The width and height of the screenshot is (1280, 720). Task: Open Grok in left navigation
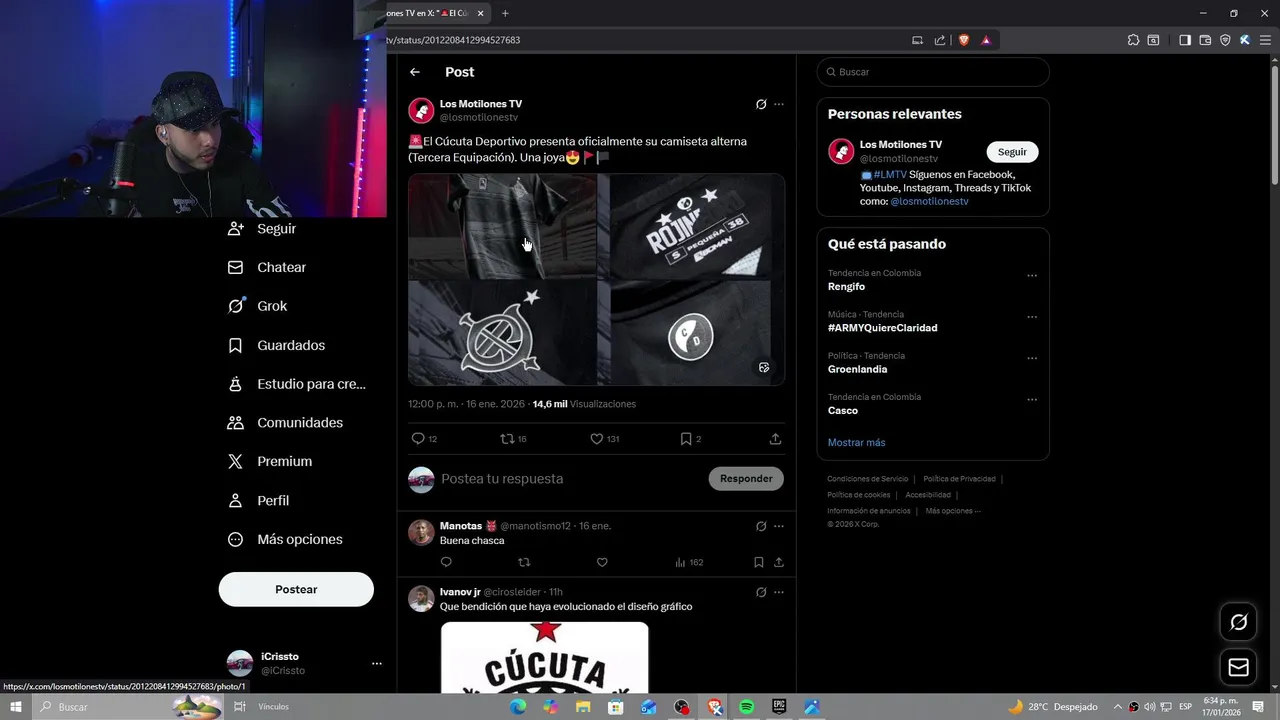pyautogui.click(x=258, y=306)
